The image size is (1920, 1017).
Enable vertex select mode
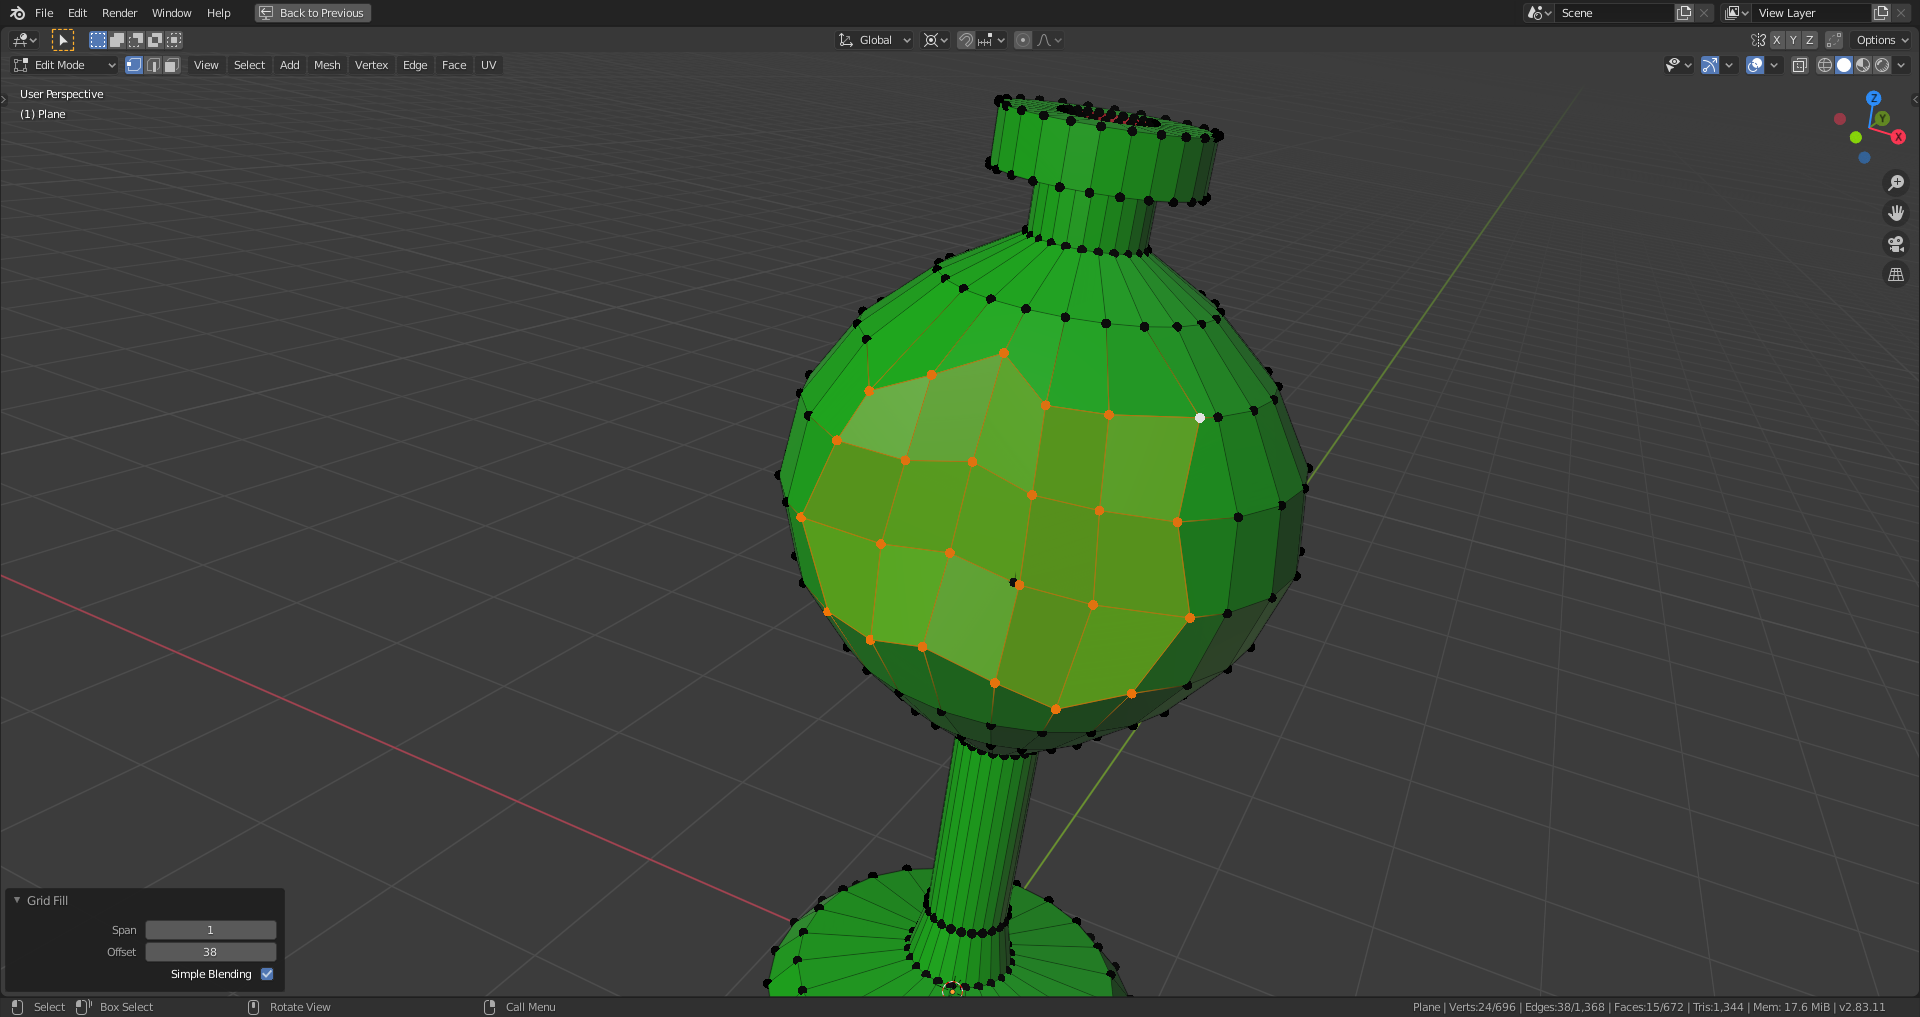click(134, 65)
